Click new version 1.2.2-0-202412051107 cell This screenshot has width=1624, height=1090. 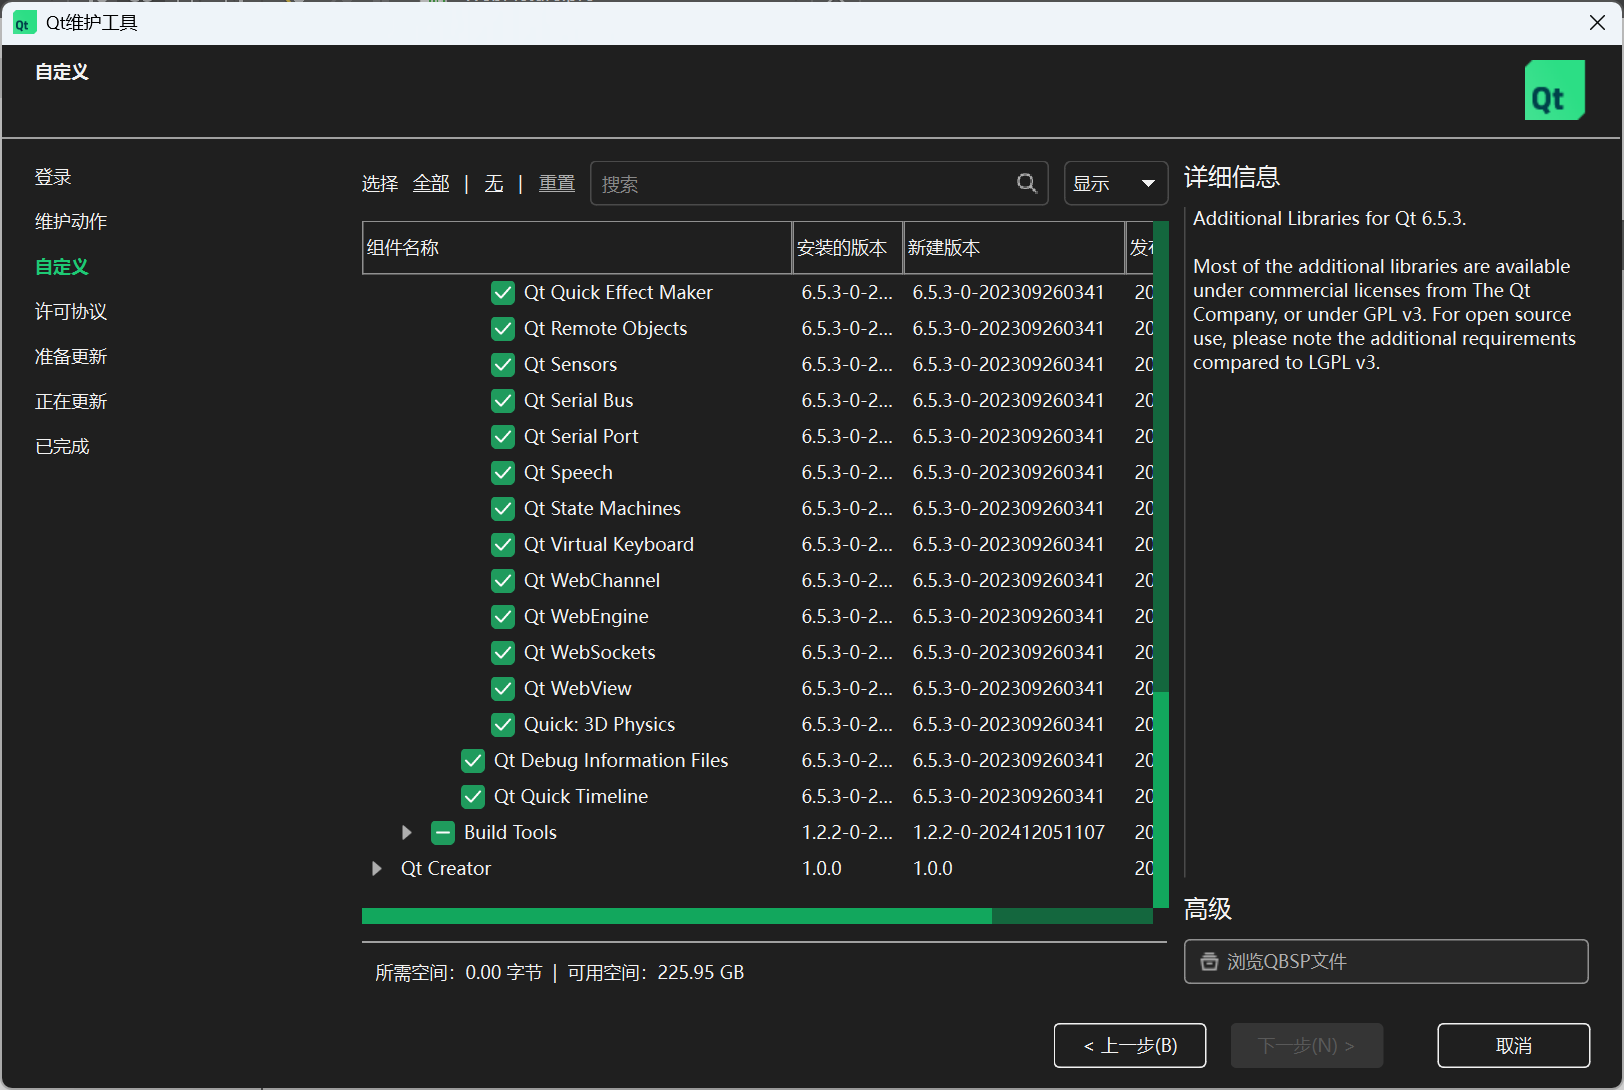pyautogui.click(x=1009, y=833)
